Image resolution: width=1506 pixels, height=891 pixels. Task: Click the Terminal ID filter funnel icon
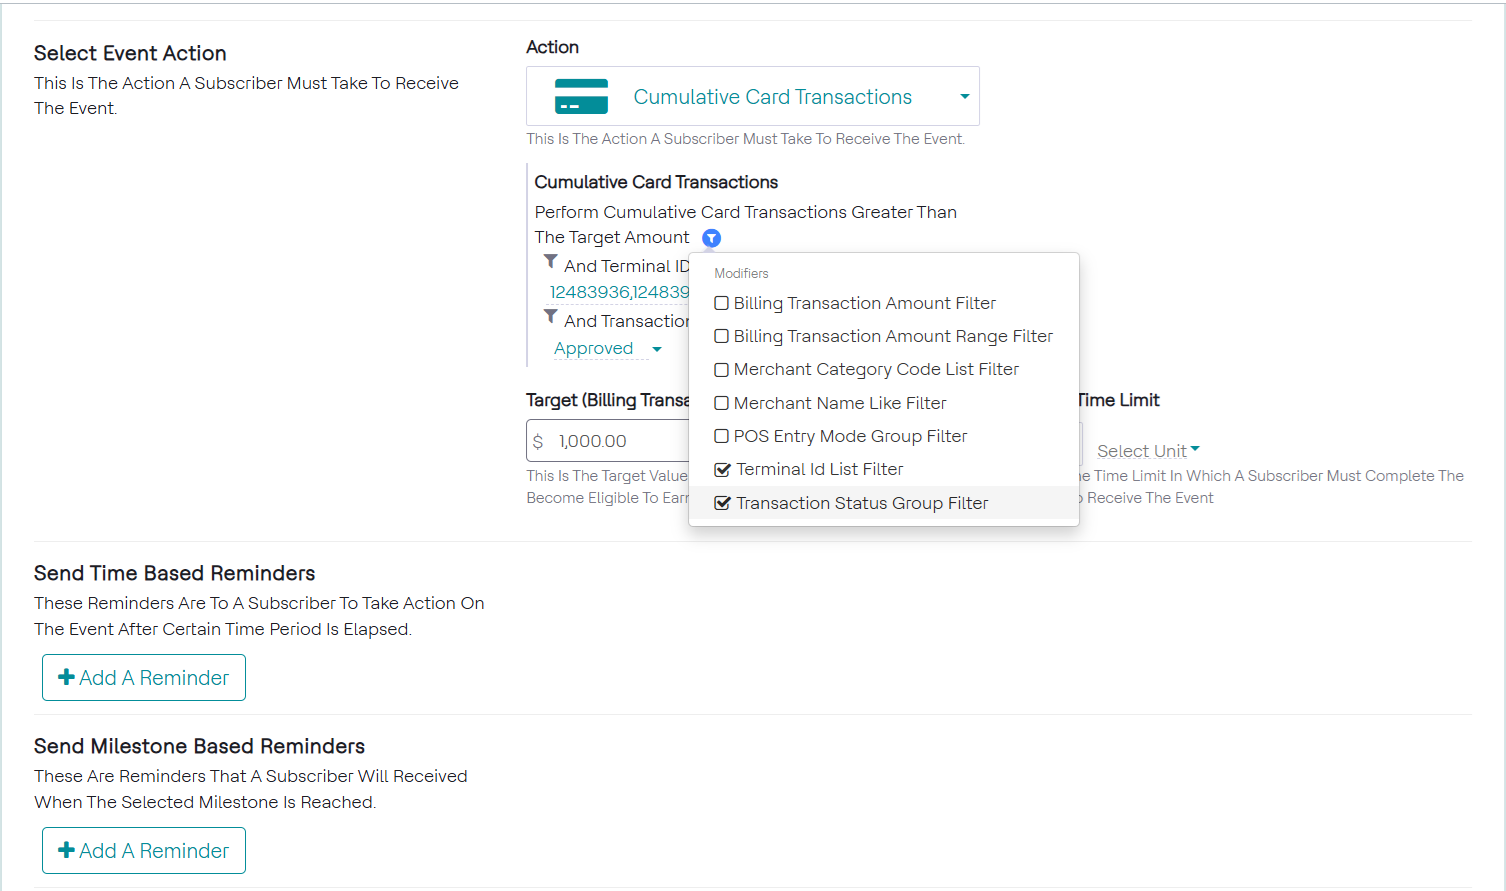coord(550,262)
